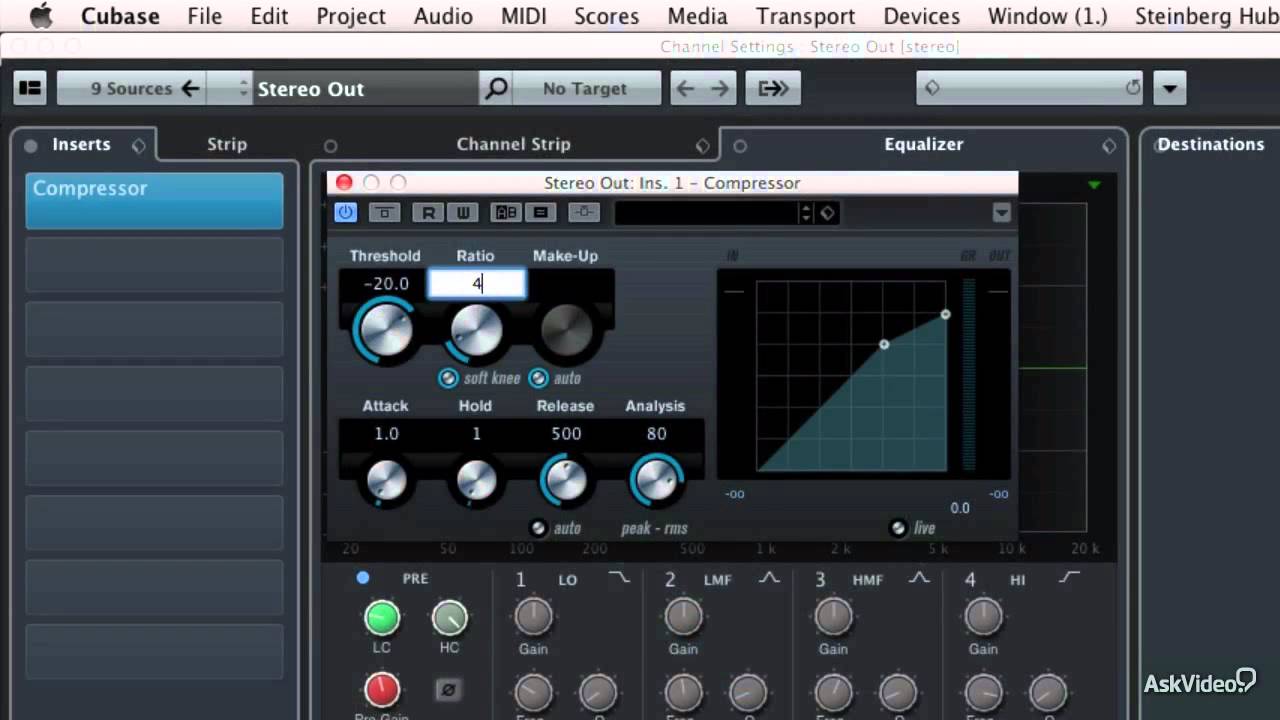Open the Channel Strip section tab
This screenshot has height=720, width=1280.
[514, 144]
